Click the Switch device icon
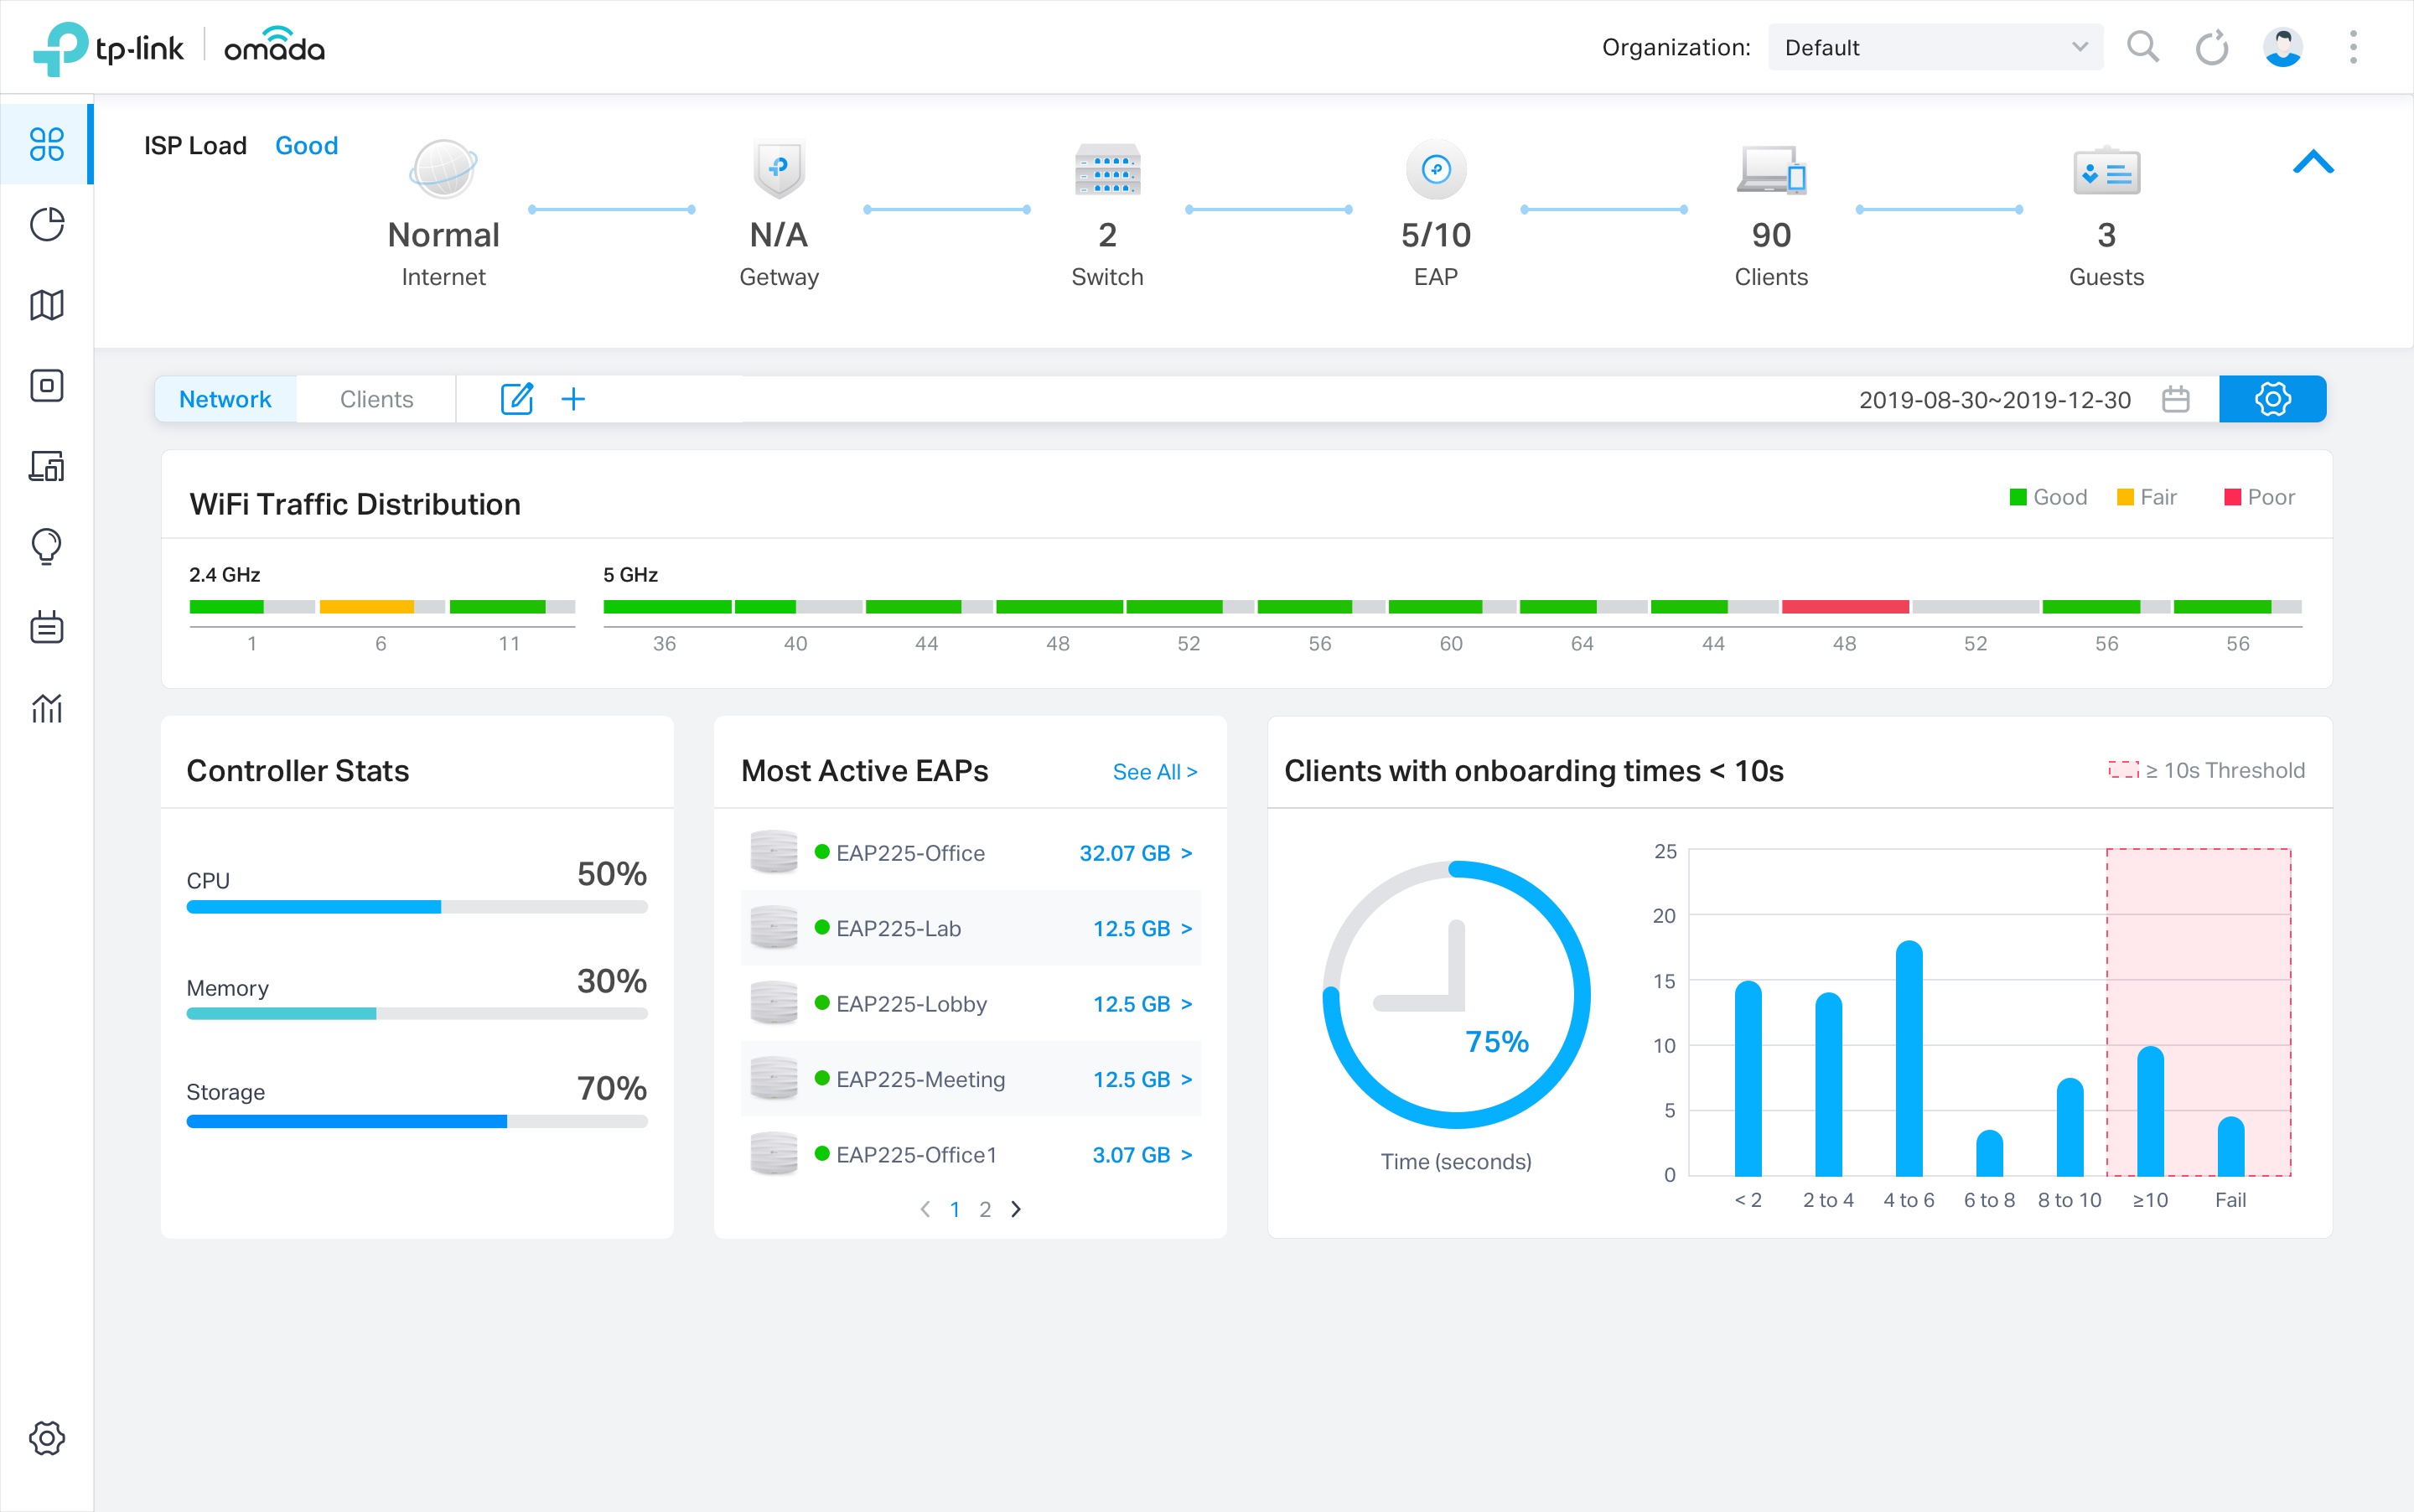Image resolution: width=2414 pixels, height=1512 pixels. point(1107,169)
